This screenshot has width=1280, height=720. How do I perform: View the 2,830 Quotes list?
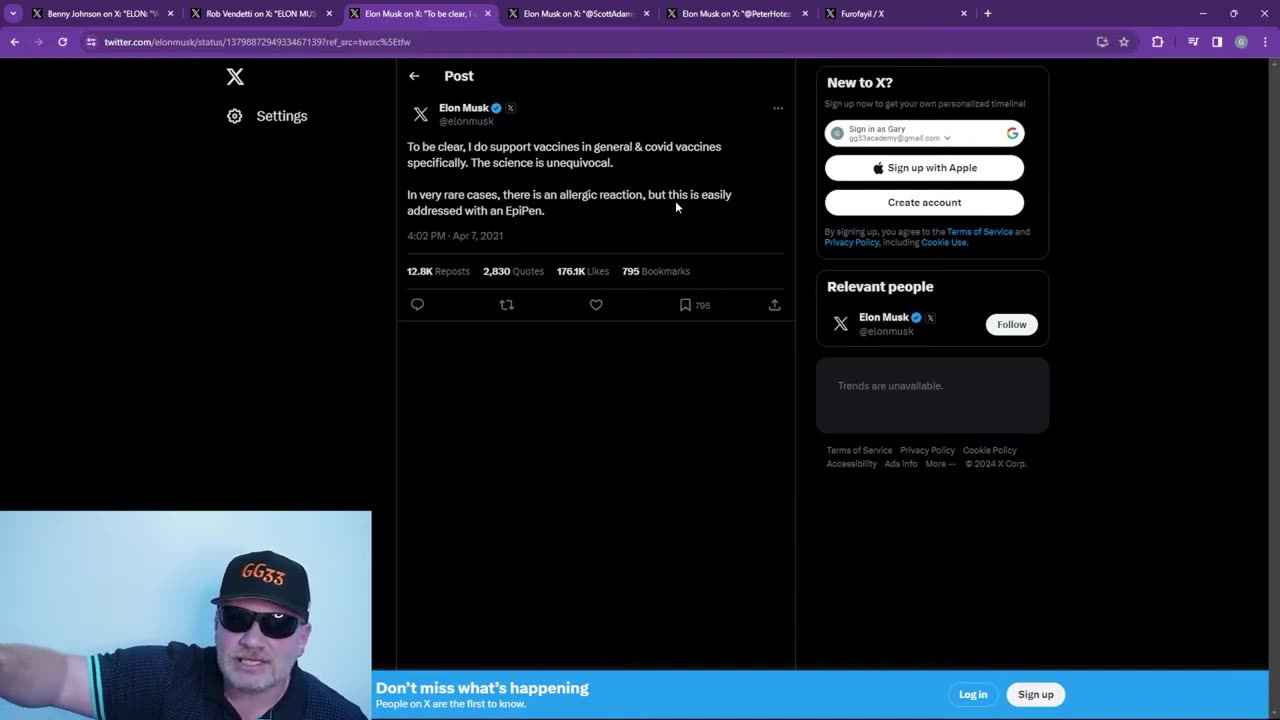513,271
